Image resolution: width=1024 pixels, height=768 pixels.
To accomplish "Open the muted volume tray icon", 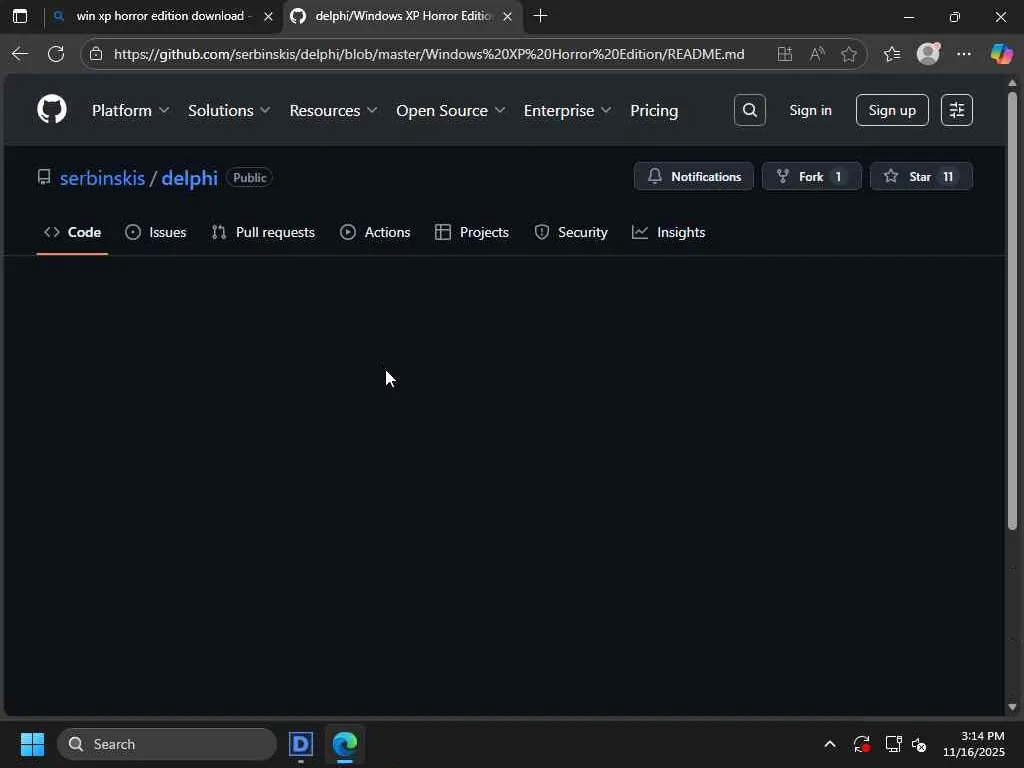I will tap(919, 744).
